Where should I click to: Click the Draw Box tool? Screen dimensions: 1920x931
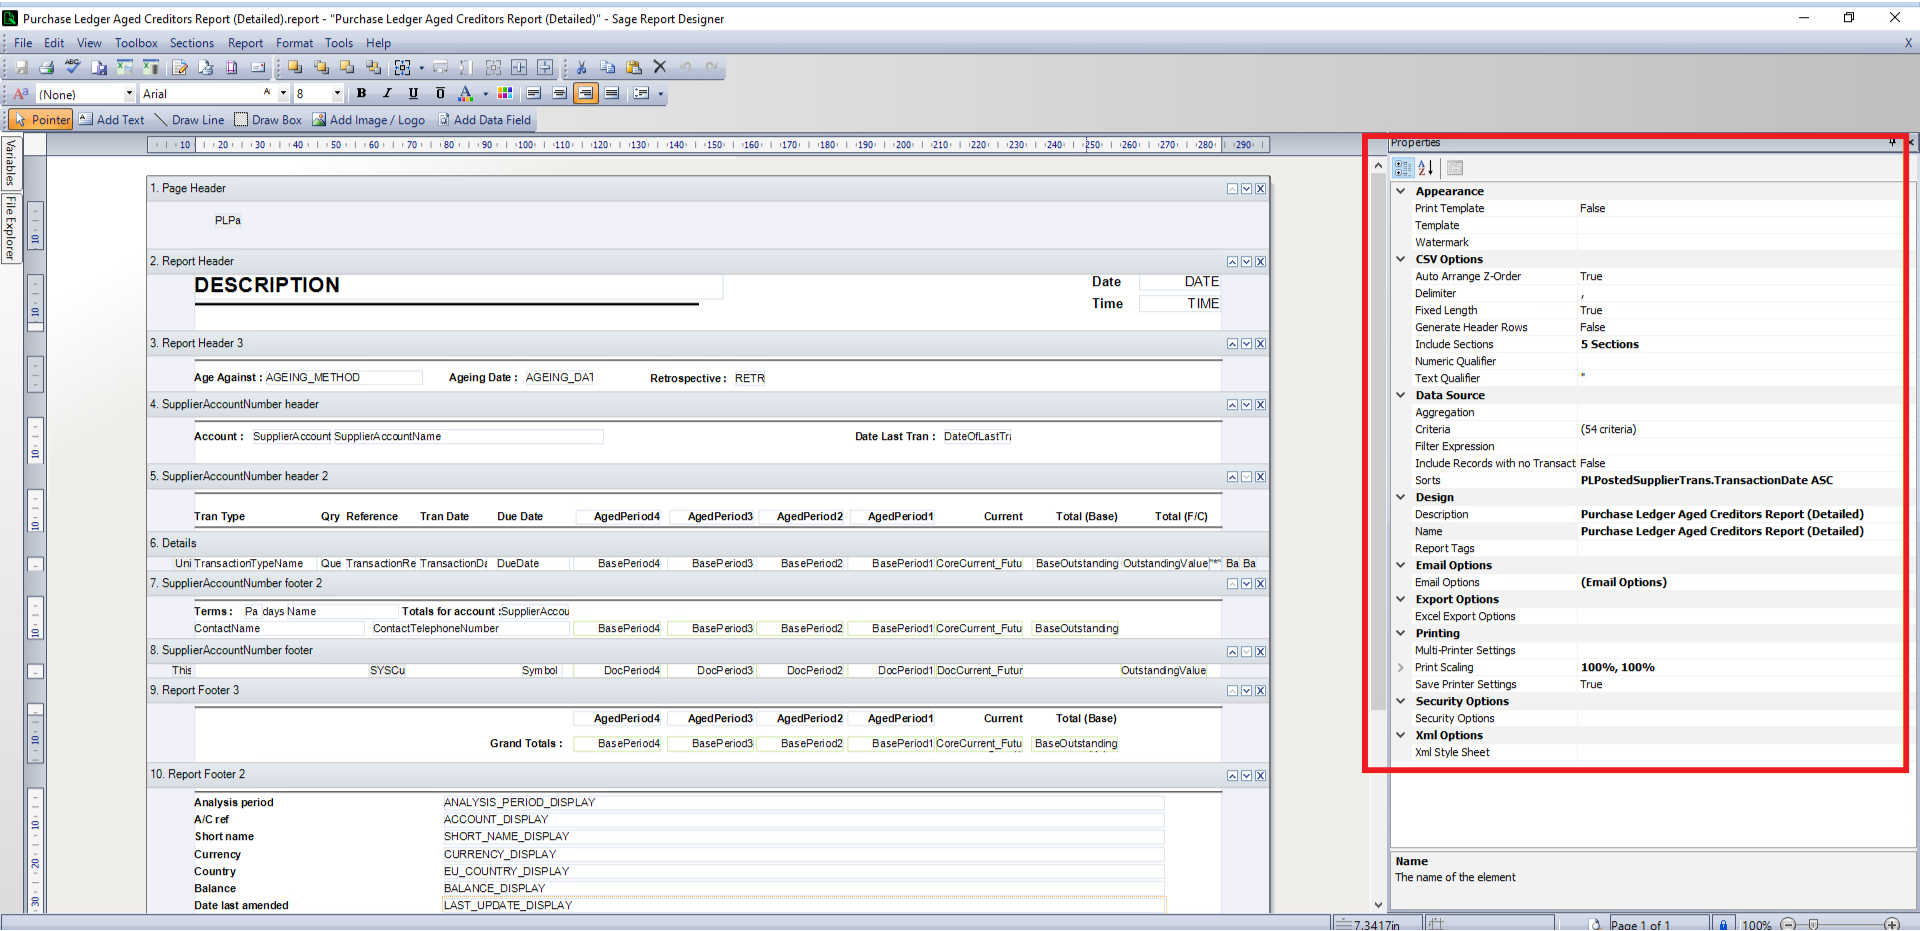pyautogui.click(x=268, y=120)
